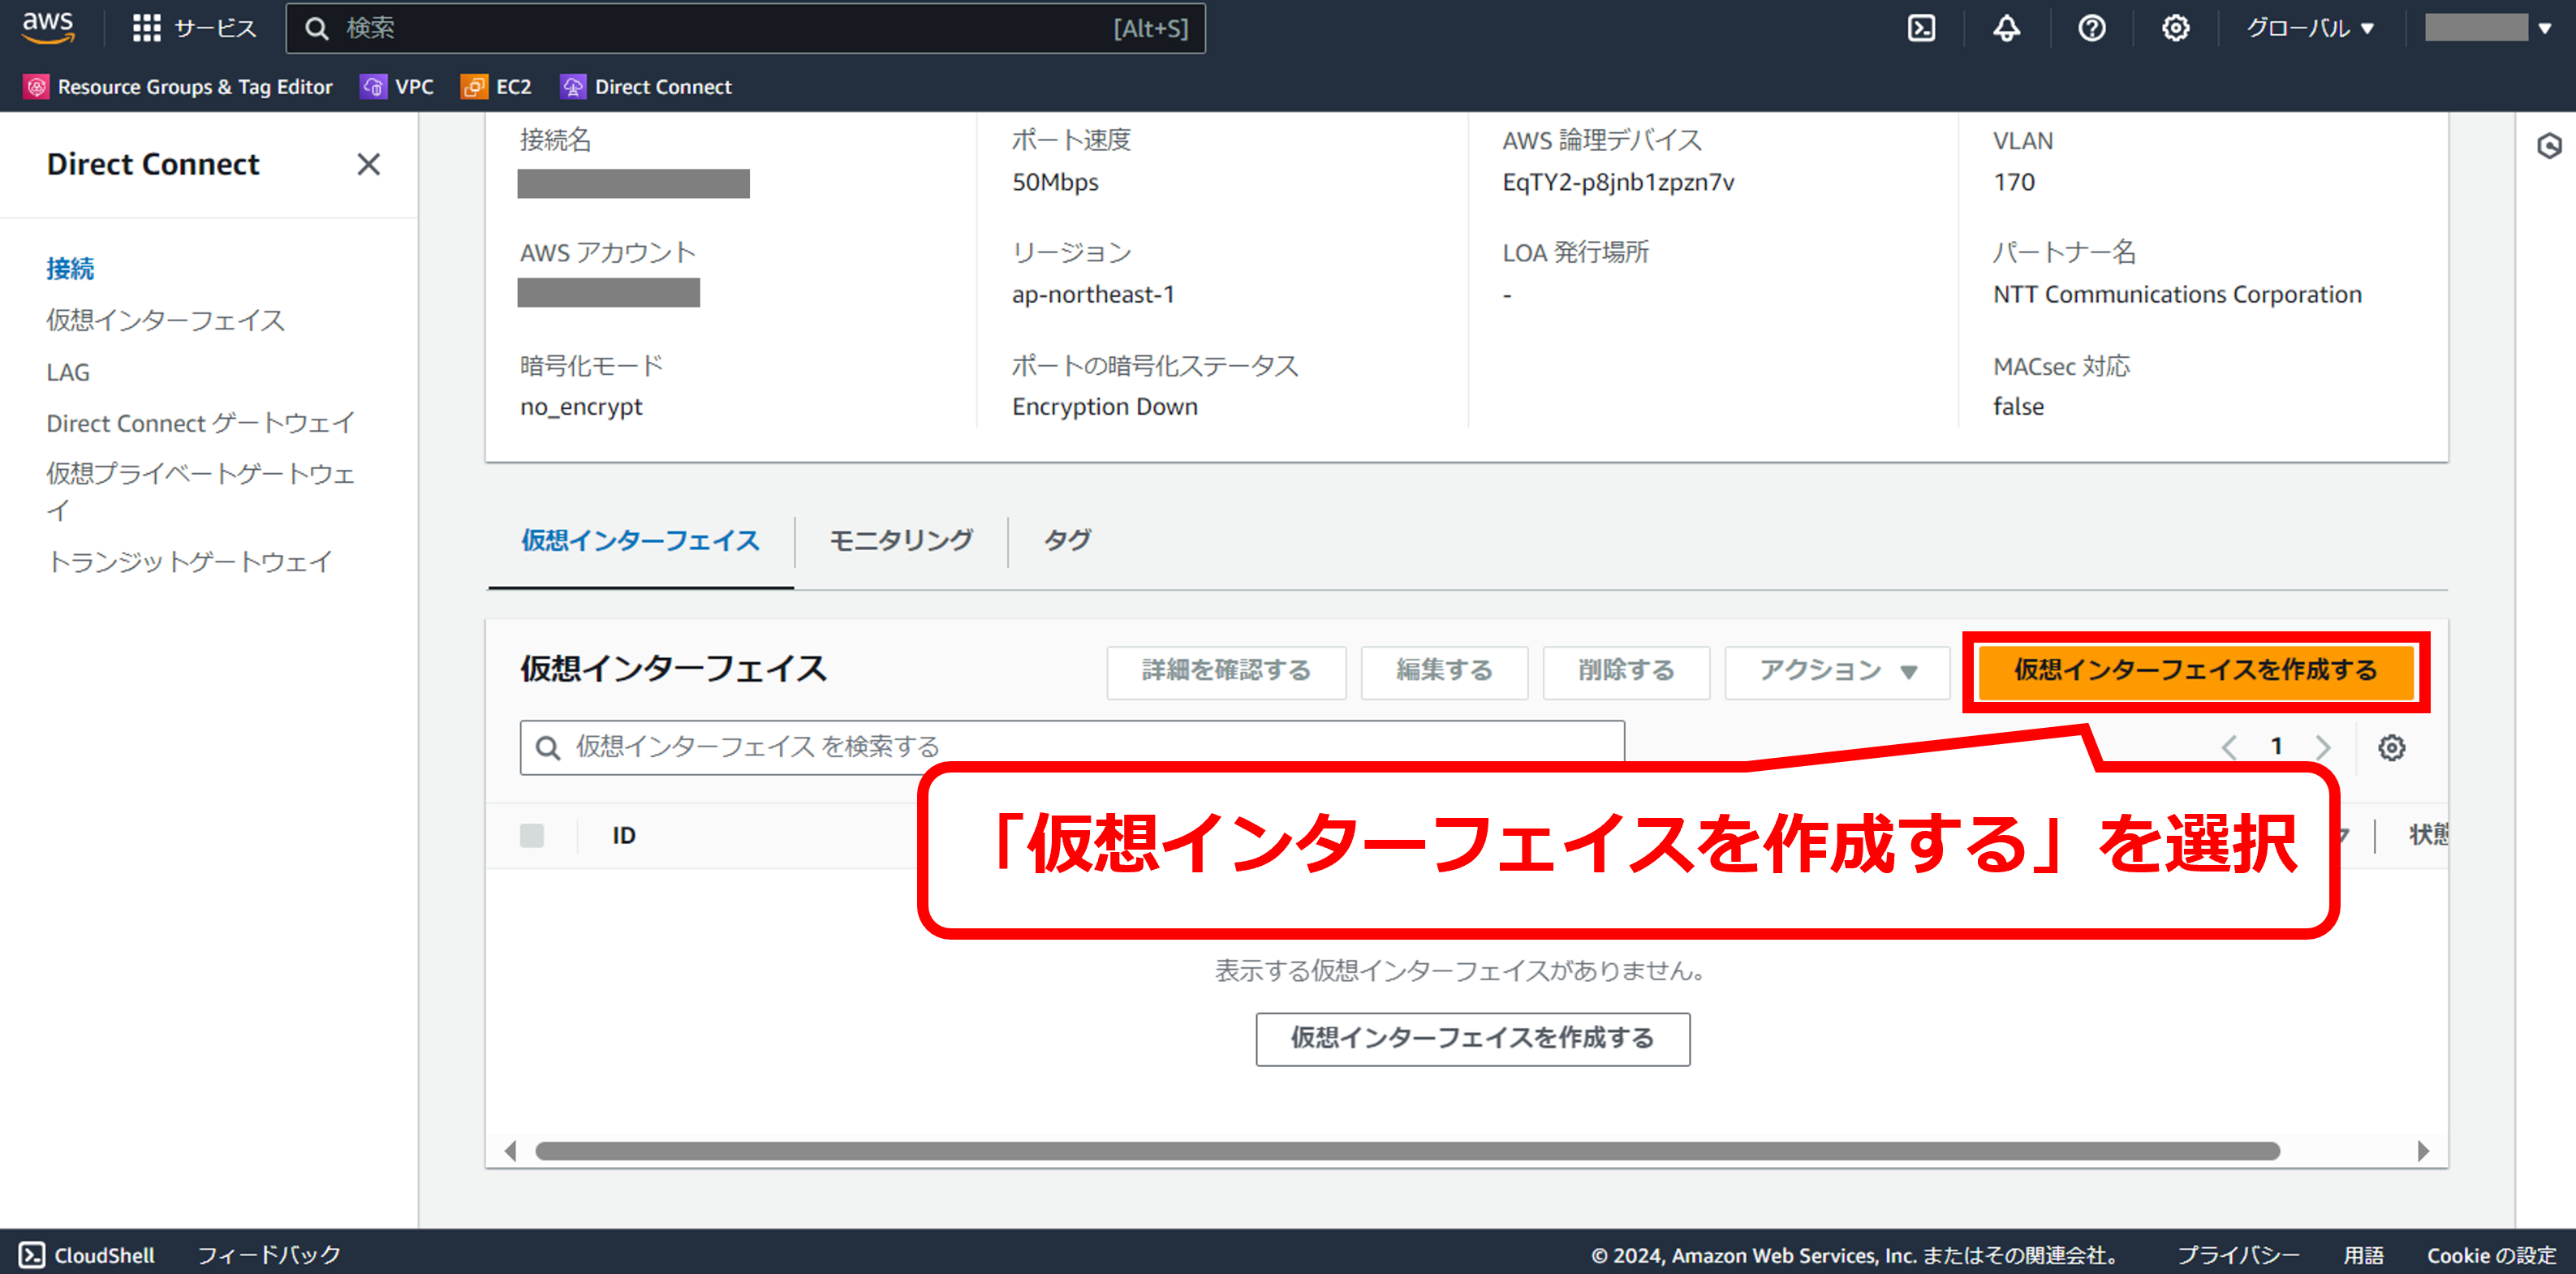The width and height of the screenshot is (2576, 1274).
Task: Click orange 仮想インターフェイスを作成する button
Action: 2195,671
